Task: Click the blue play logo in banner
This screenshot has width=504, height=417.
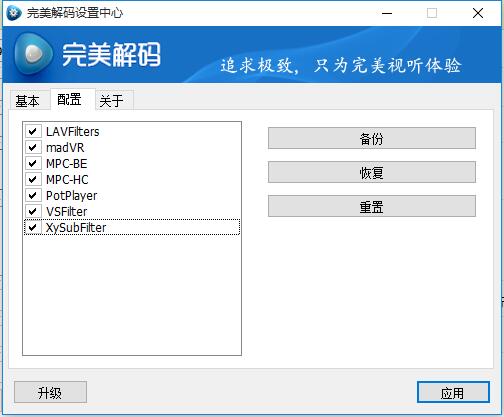Action: (33, 53)
